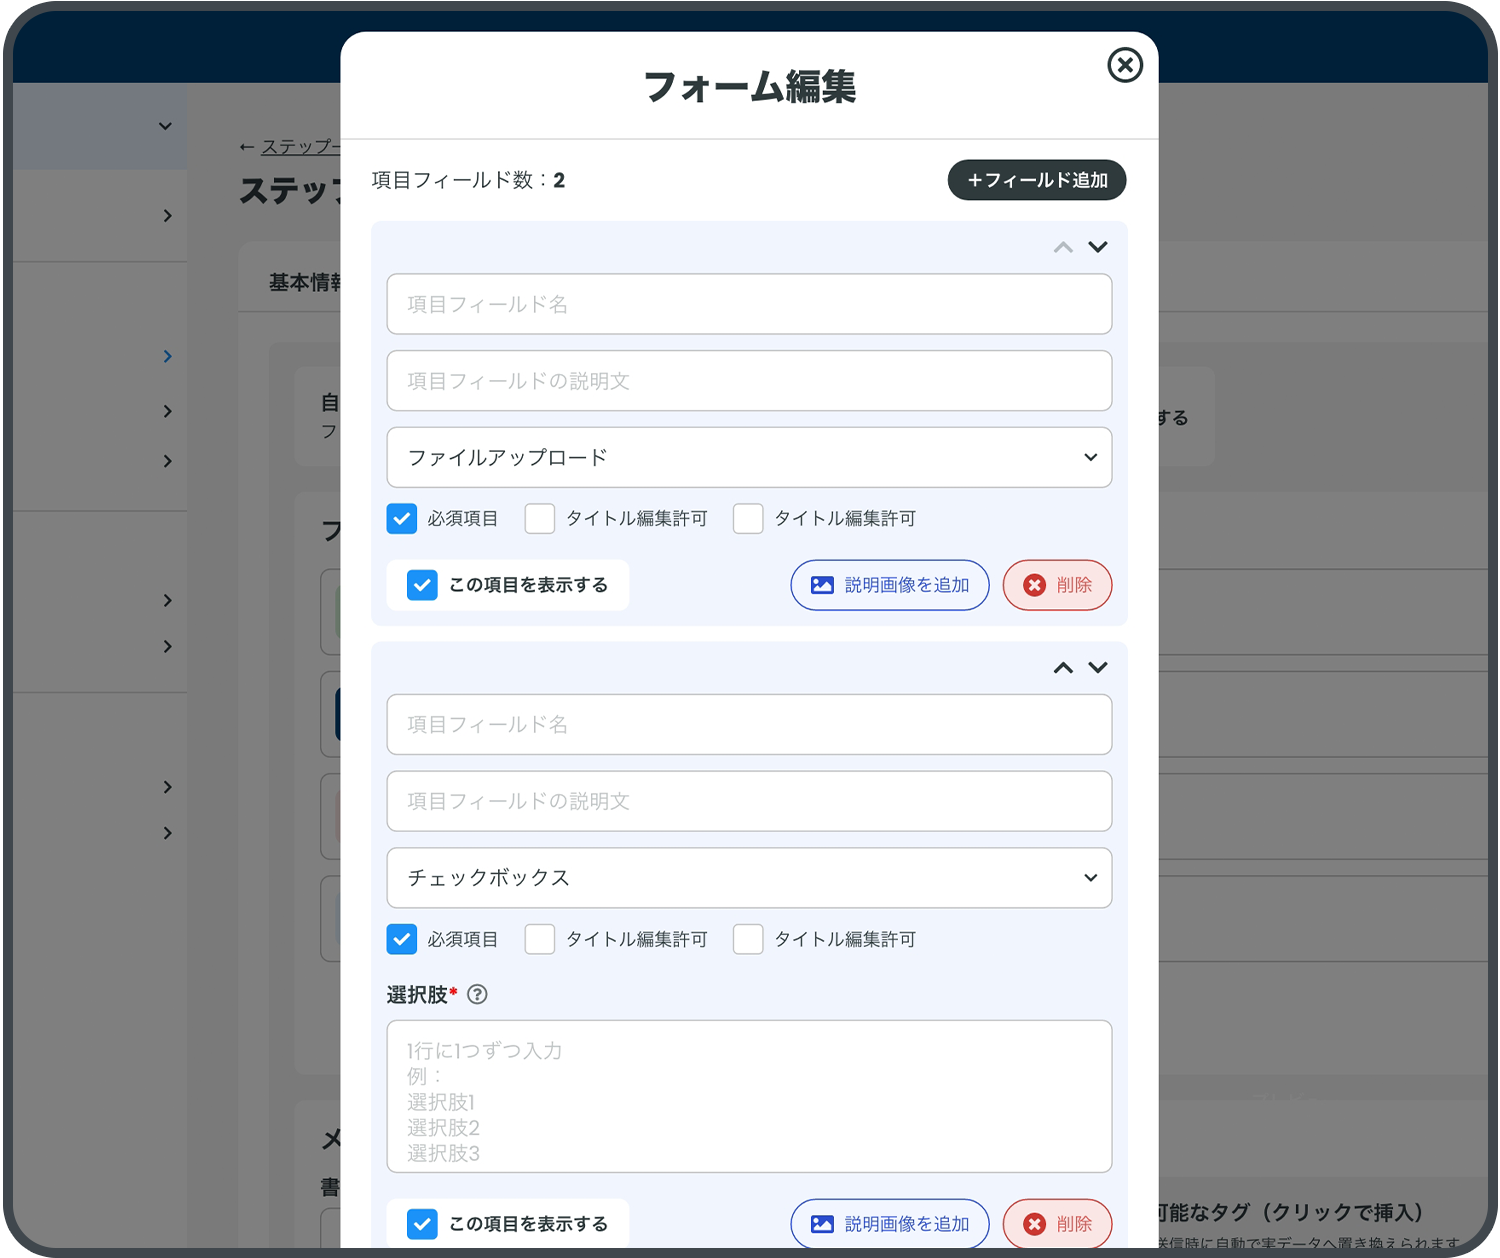
Task: Open the help icon next to 選択肢
Action: pos(478,995)
